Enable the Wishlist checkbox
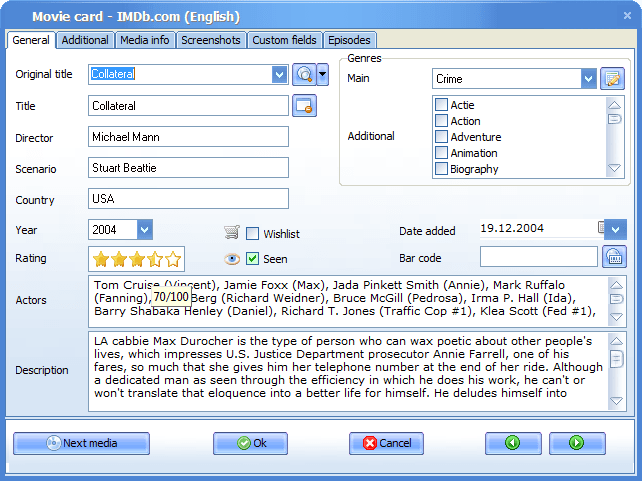Image resolution: width=642 pixels, height=481 pixels. pos(253,233)
